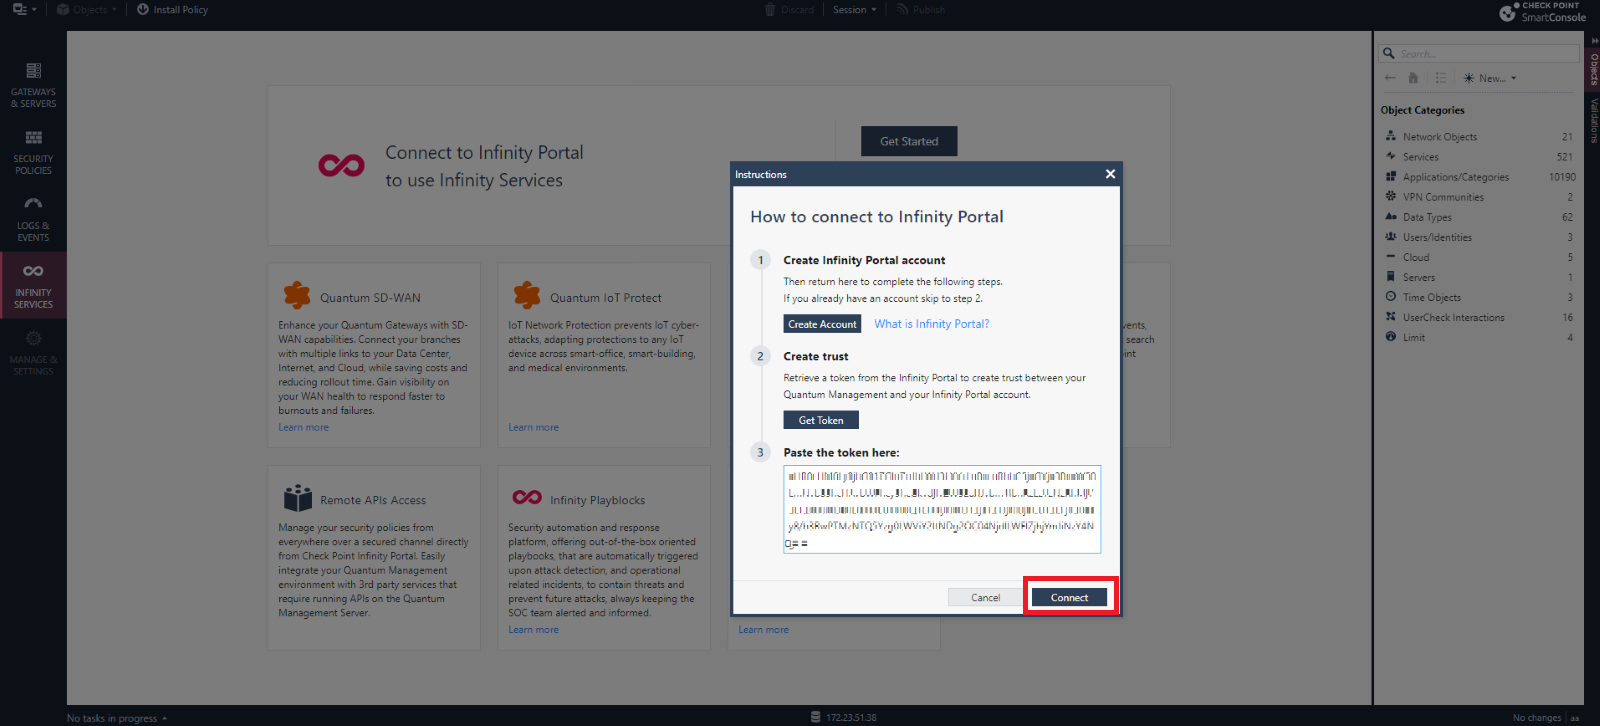Image resolution: width=1600 pixels, height=726 pixels.
Task: Click No changes status text
Action: coord(1537,717)
